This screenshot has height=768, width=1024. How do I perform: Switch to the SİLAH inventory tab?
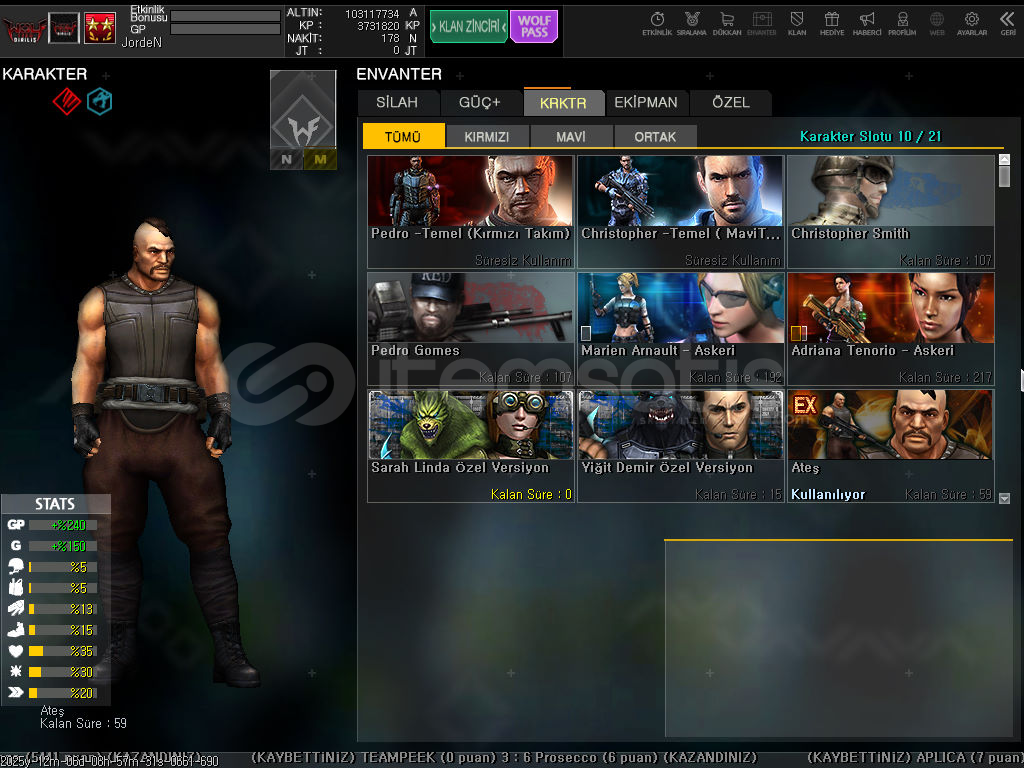[398, 102]
